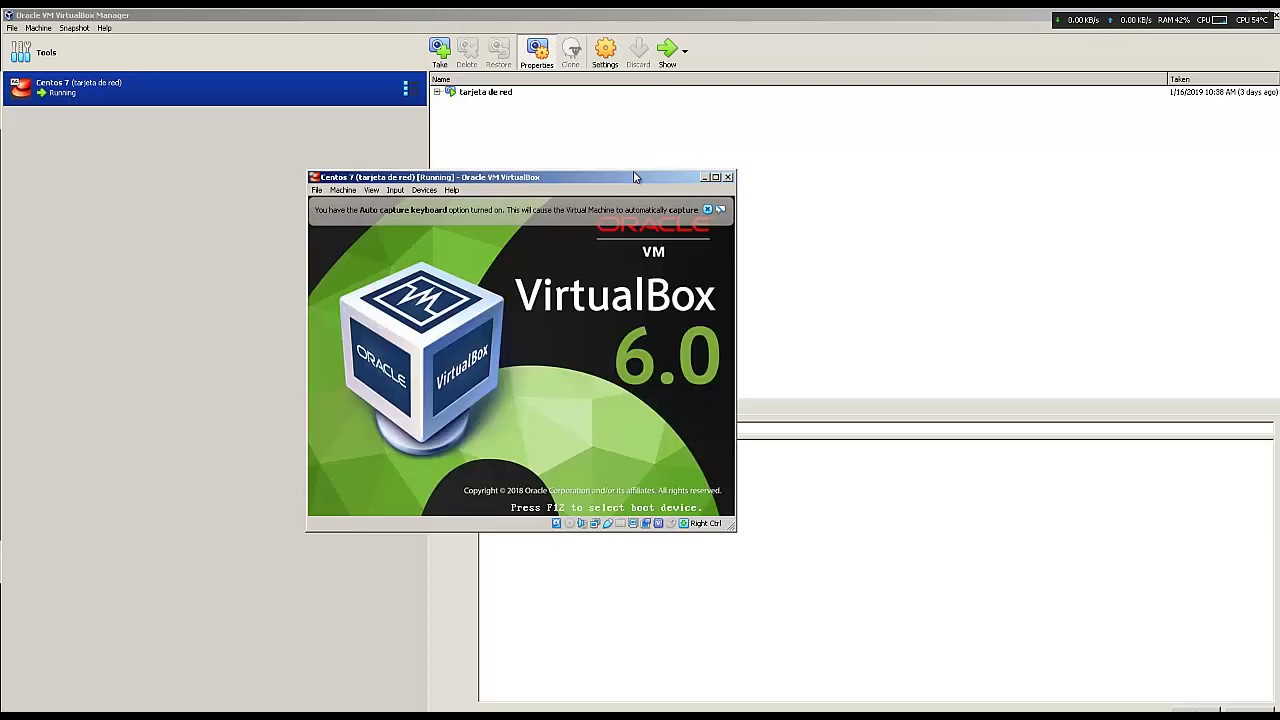Open Help menu in Centos 7 VM window
This screenshot has width=1280, height=720.
(x=451, y=190)
